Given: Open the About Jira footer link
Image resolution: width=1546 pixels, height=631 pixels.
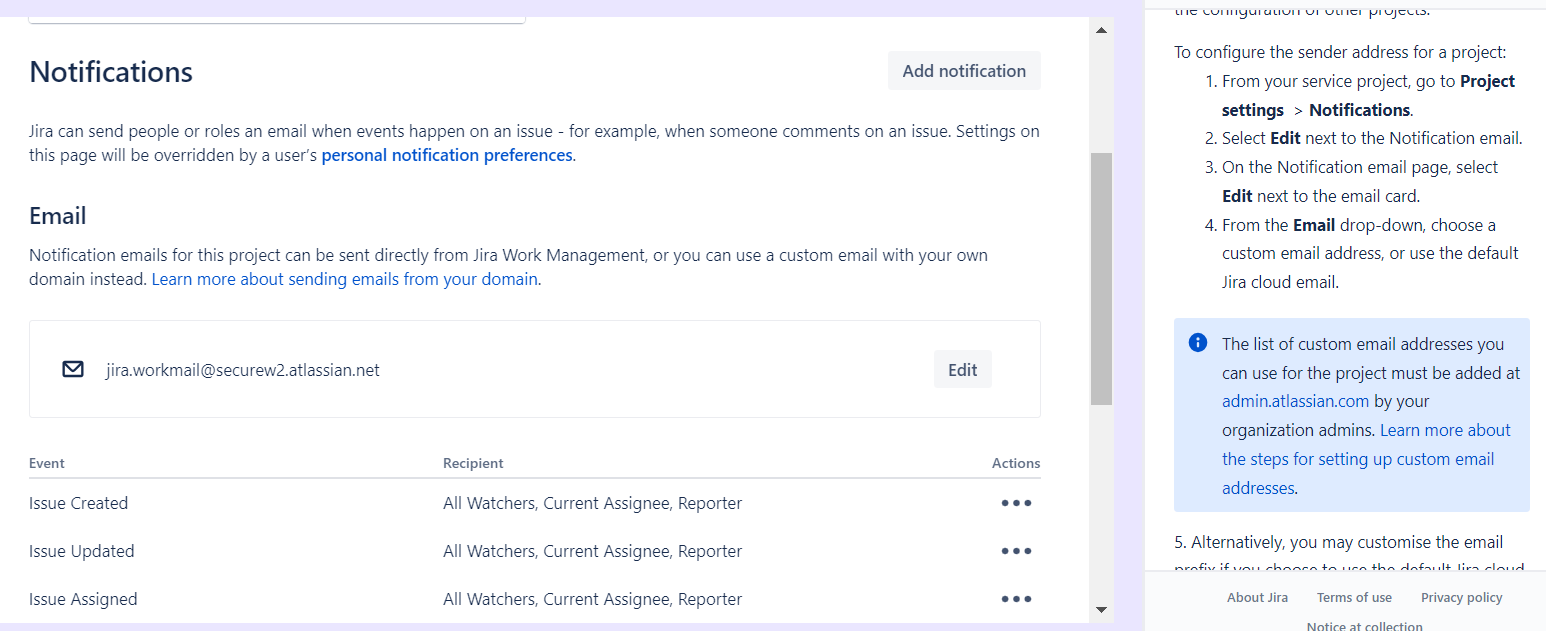Looking at the screenshot, I should click(x=1257, y=597).
